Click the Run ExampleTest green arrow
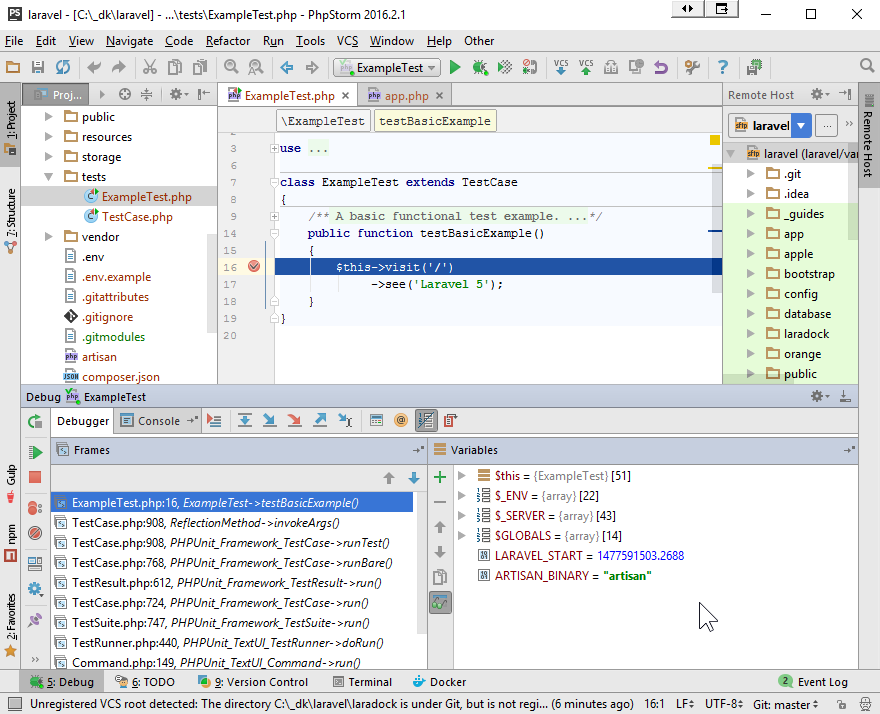880x714 pixels. [453, 69]
